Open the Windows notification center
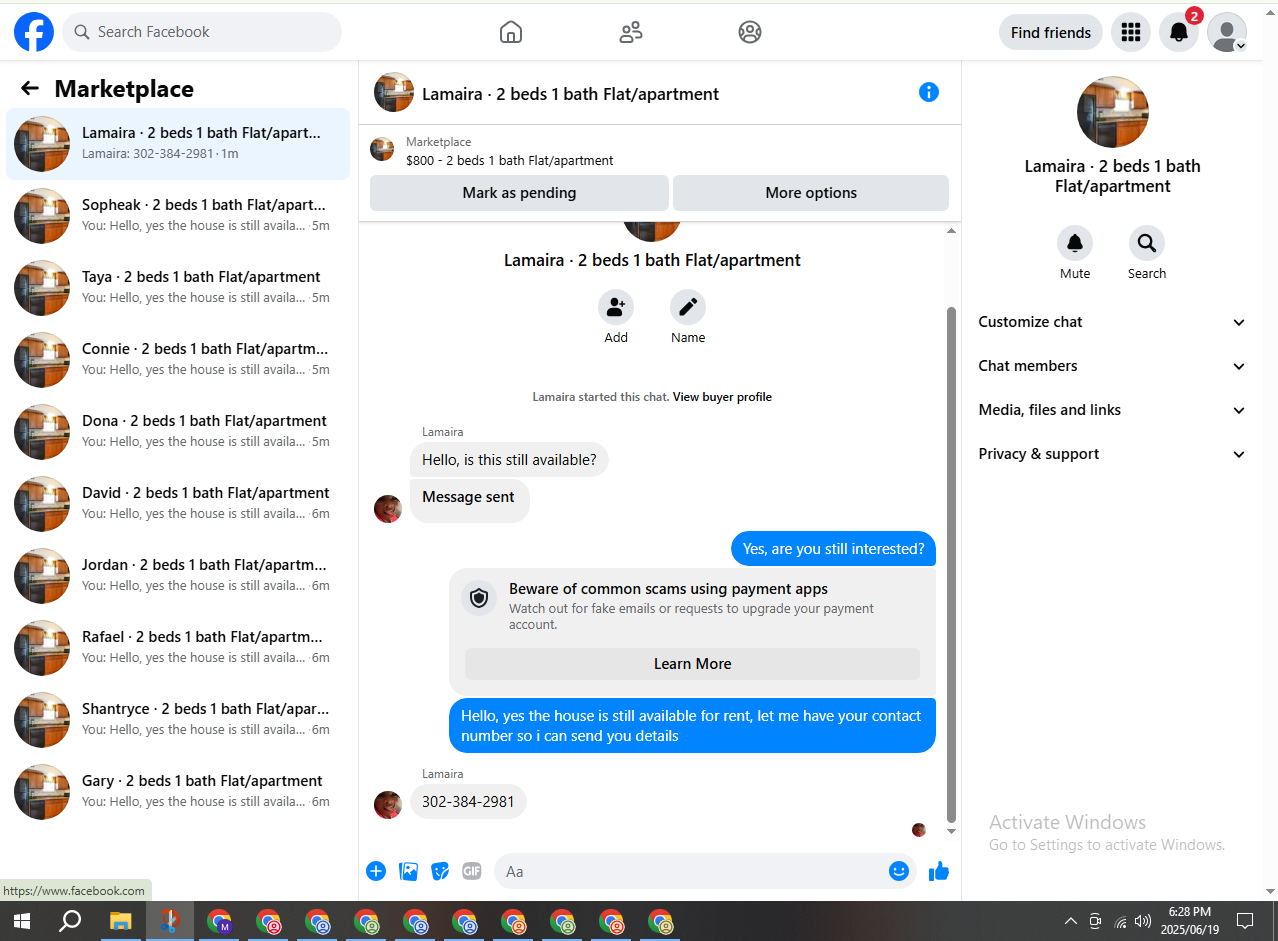The width and height of the screenshot is (1278, 941). 1245,921
